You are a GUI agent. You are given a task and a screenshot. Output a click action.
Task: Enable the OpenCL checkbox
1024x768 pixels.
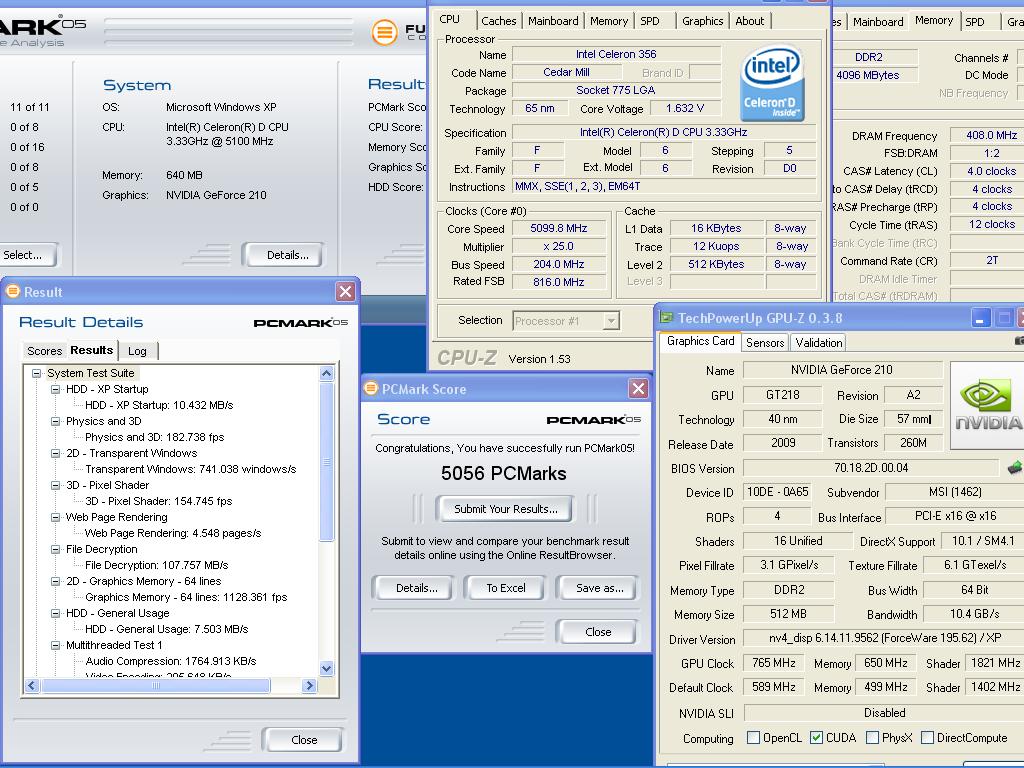click(753, 737)
